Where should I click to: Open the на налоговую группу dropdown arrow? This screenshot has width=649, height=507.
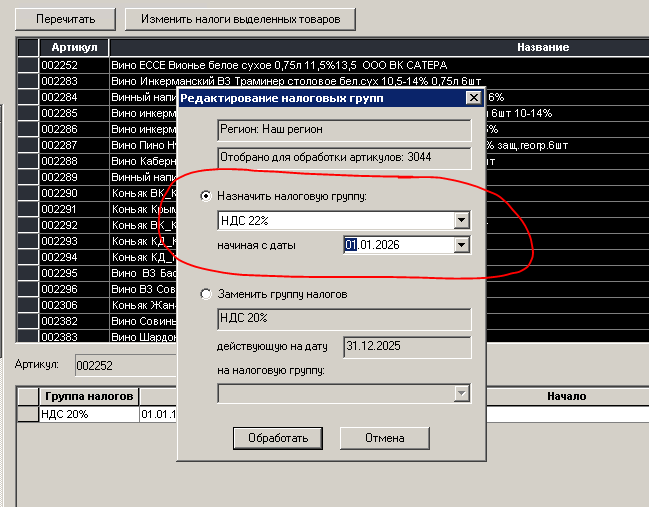[x=461, y=394]
